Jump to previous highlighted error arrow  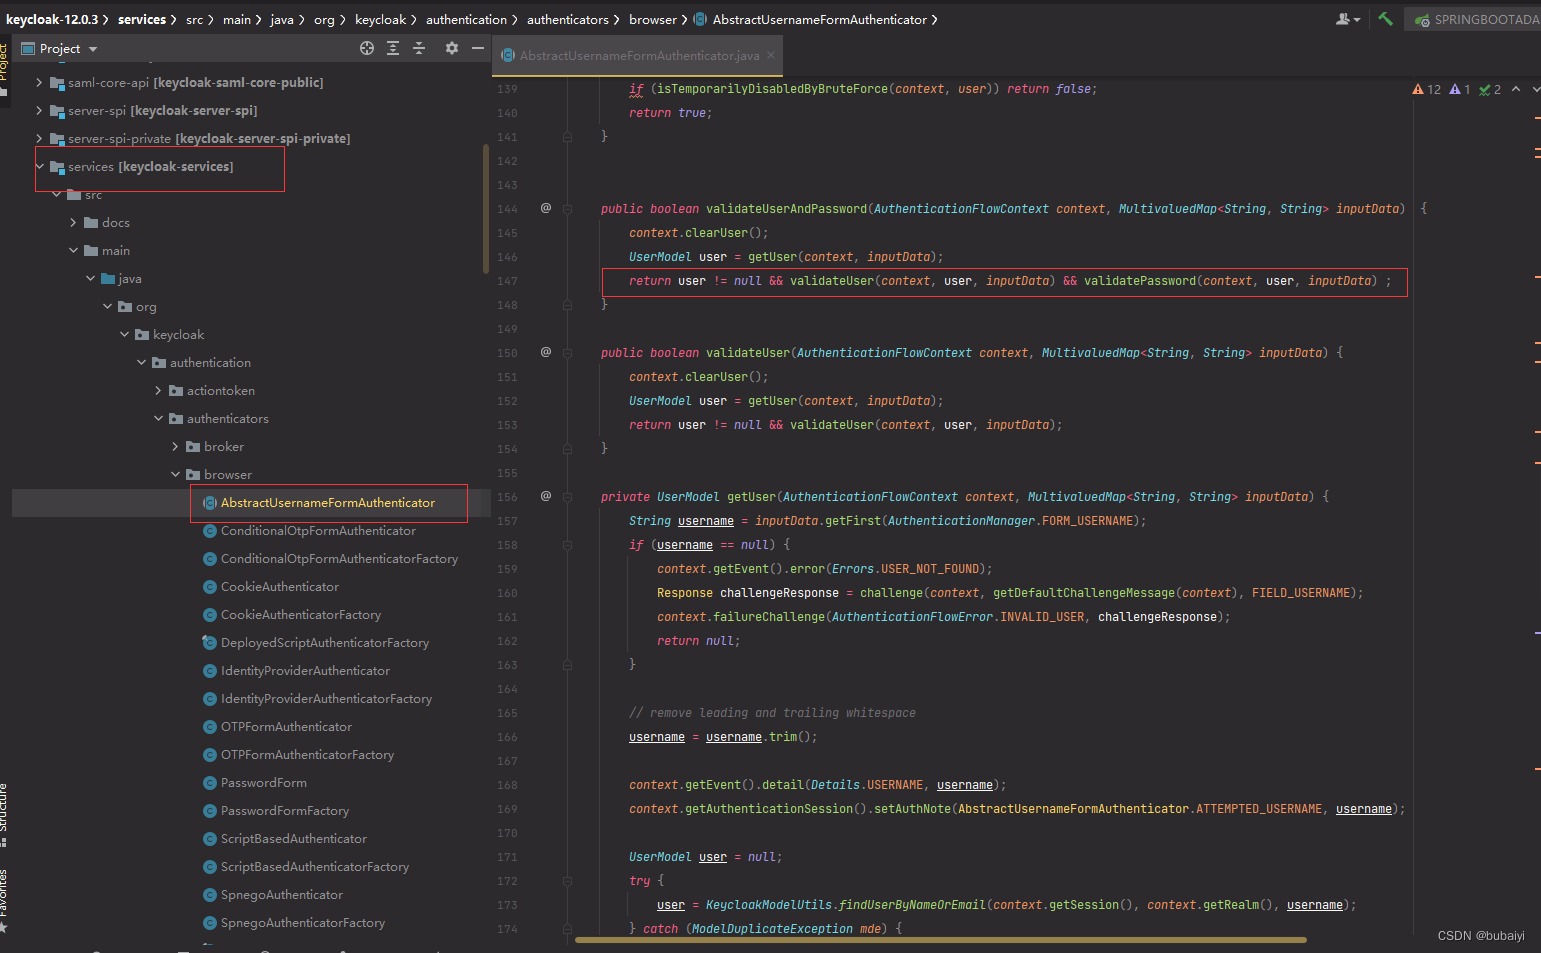point(1516,89)
